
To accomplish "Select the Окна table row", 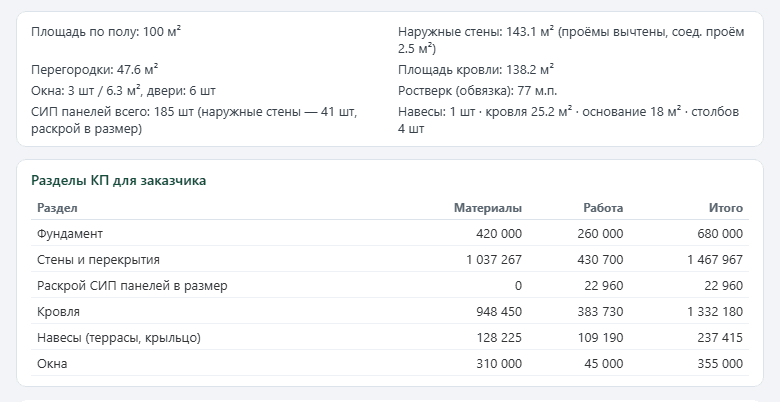I will click(390, 363).
